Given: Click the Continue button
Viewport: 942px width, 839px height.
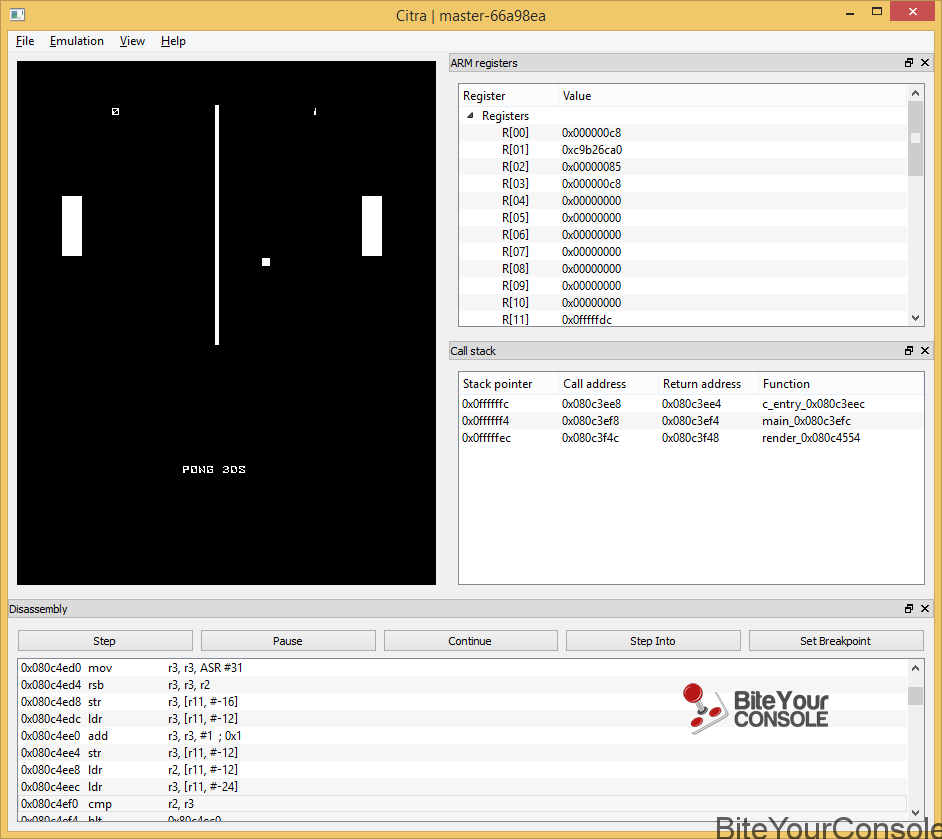Looking at the screenshot, I should (470, 641).
